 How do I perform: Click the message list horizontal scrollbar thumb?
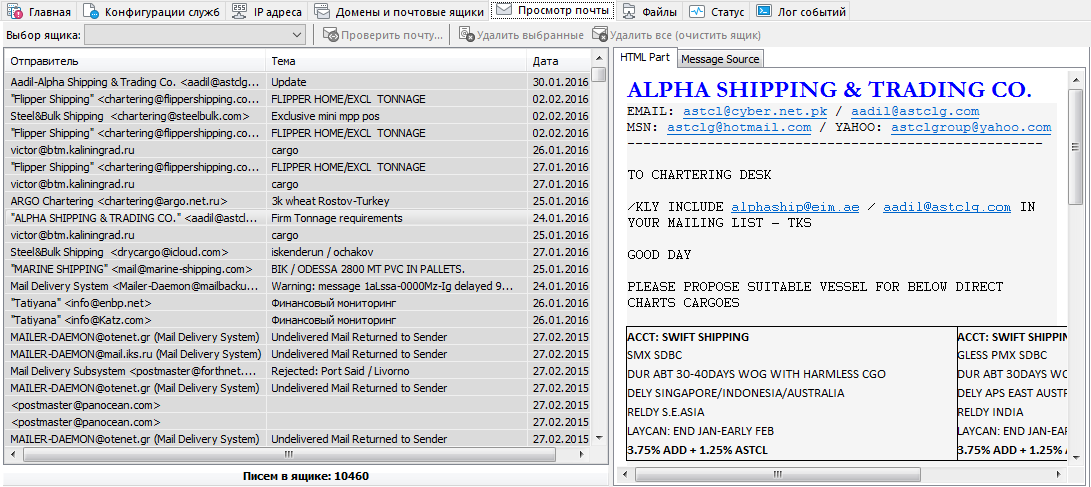coord(288,454)
